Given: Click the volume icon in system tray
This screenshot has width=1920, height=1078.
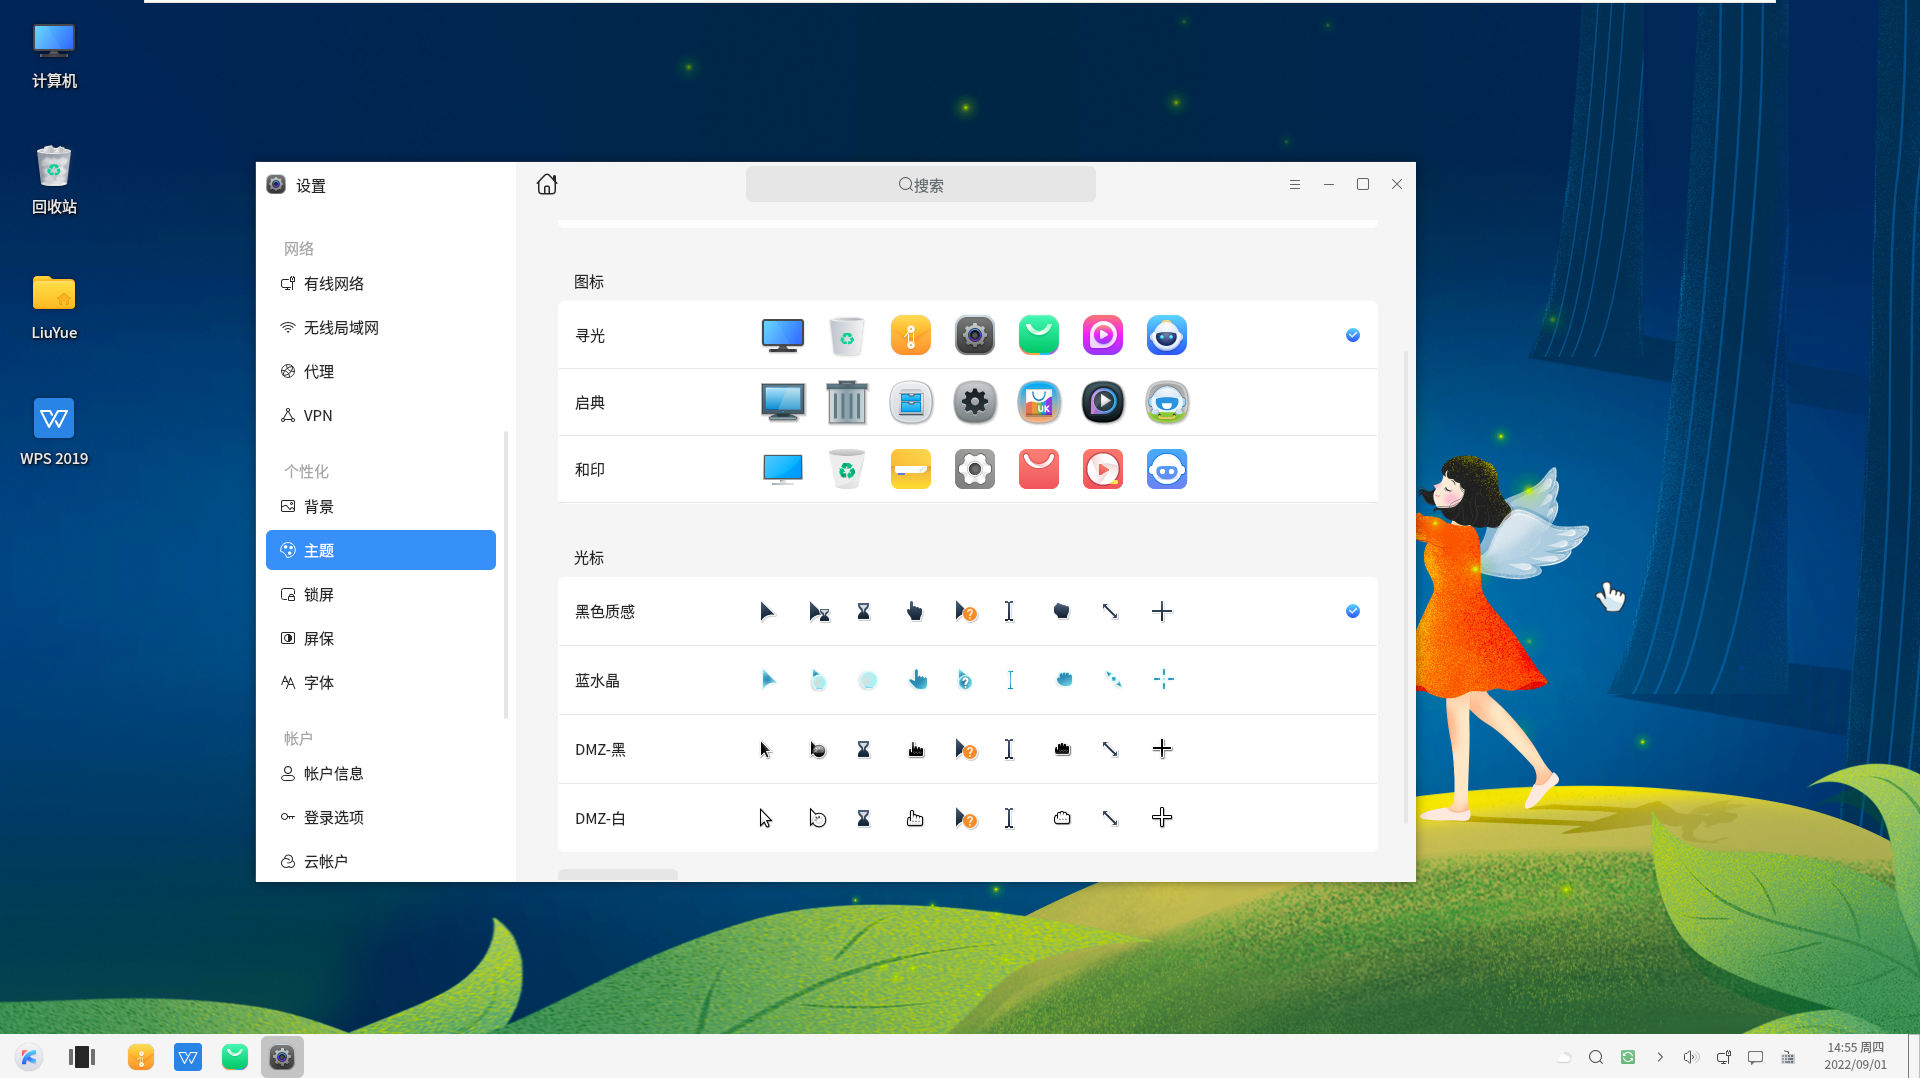Looking at the screenshot, I should (x=1691, y=1057).
